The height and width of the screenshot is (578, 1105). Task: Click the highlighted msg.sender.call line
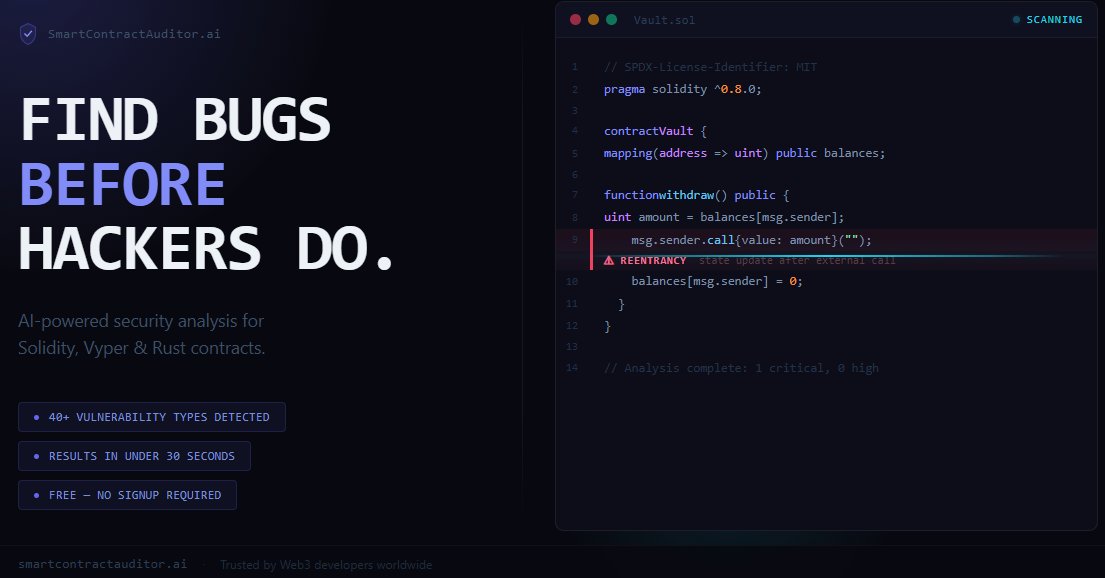click(x=751, y=240)
